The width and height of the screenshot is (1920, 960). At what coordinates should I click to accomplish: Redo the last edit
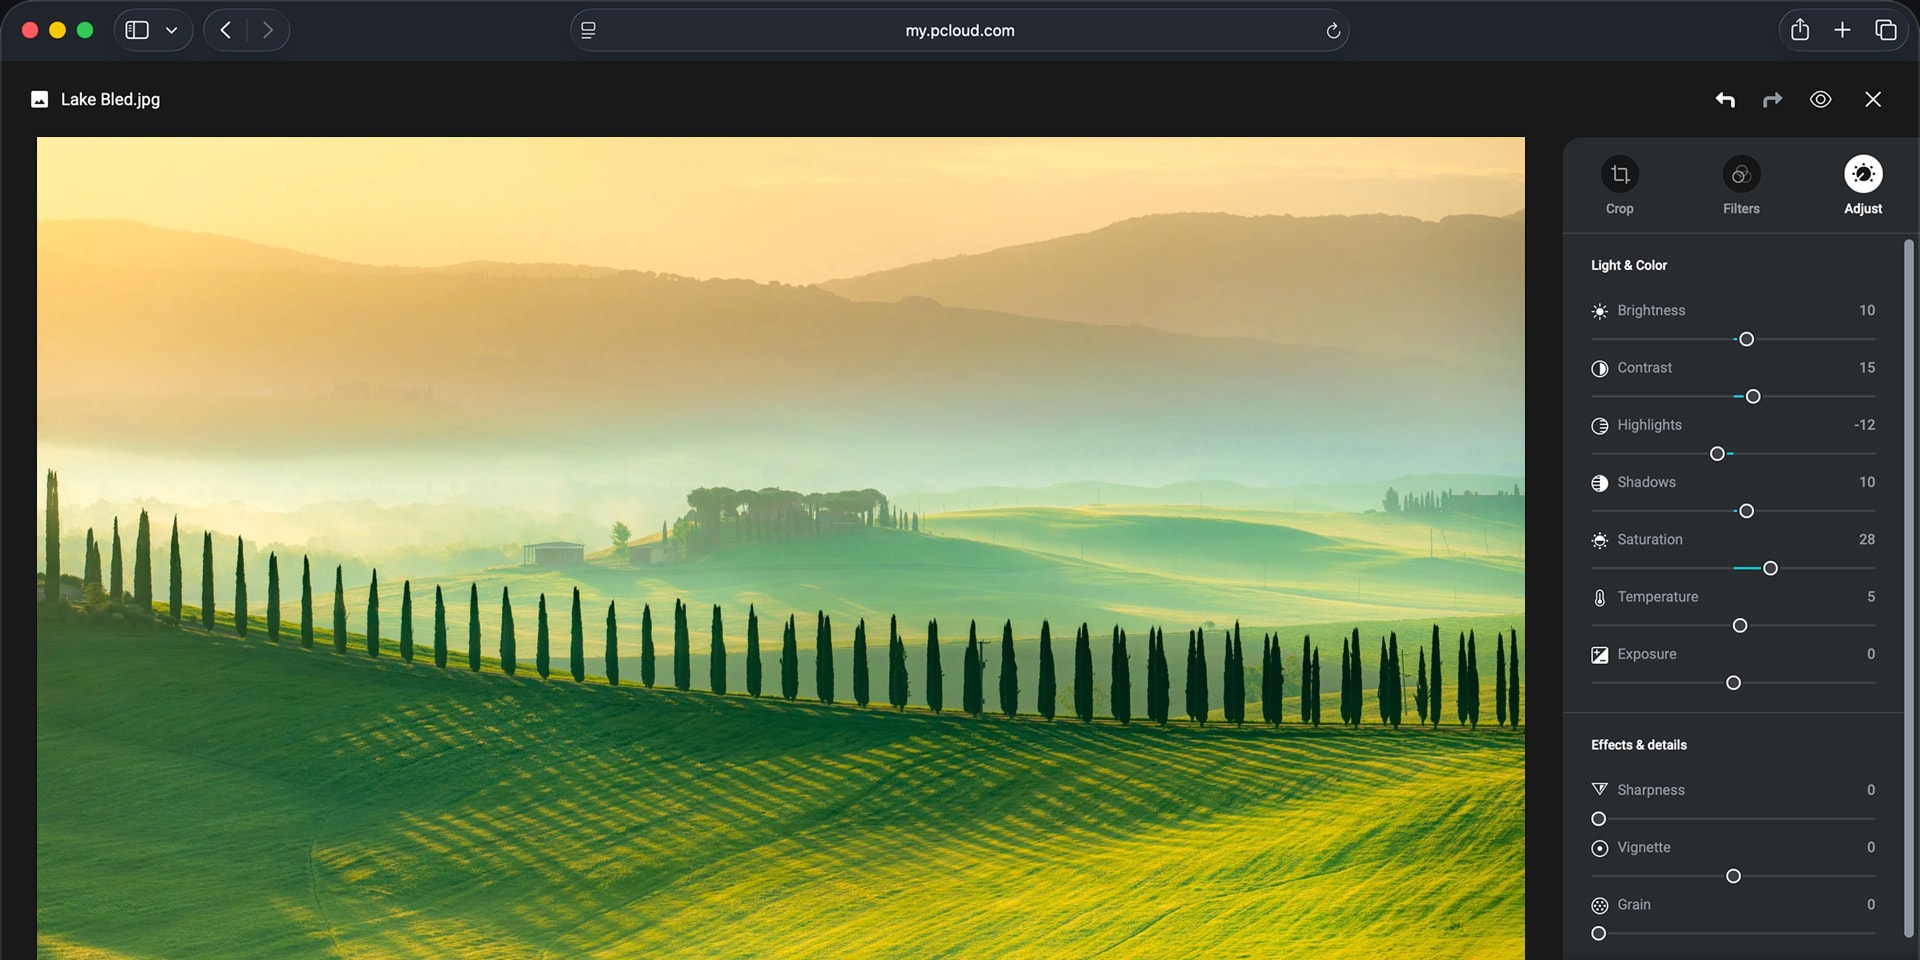click(1773, 99)
